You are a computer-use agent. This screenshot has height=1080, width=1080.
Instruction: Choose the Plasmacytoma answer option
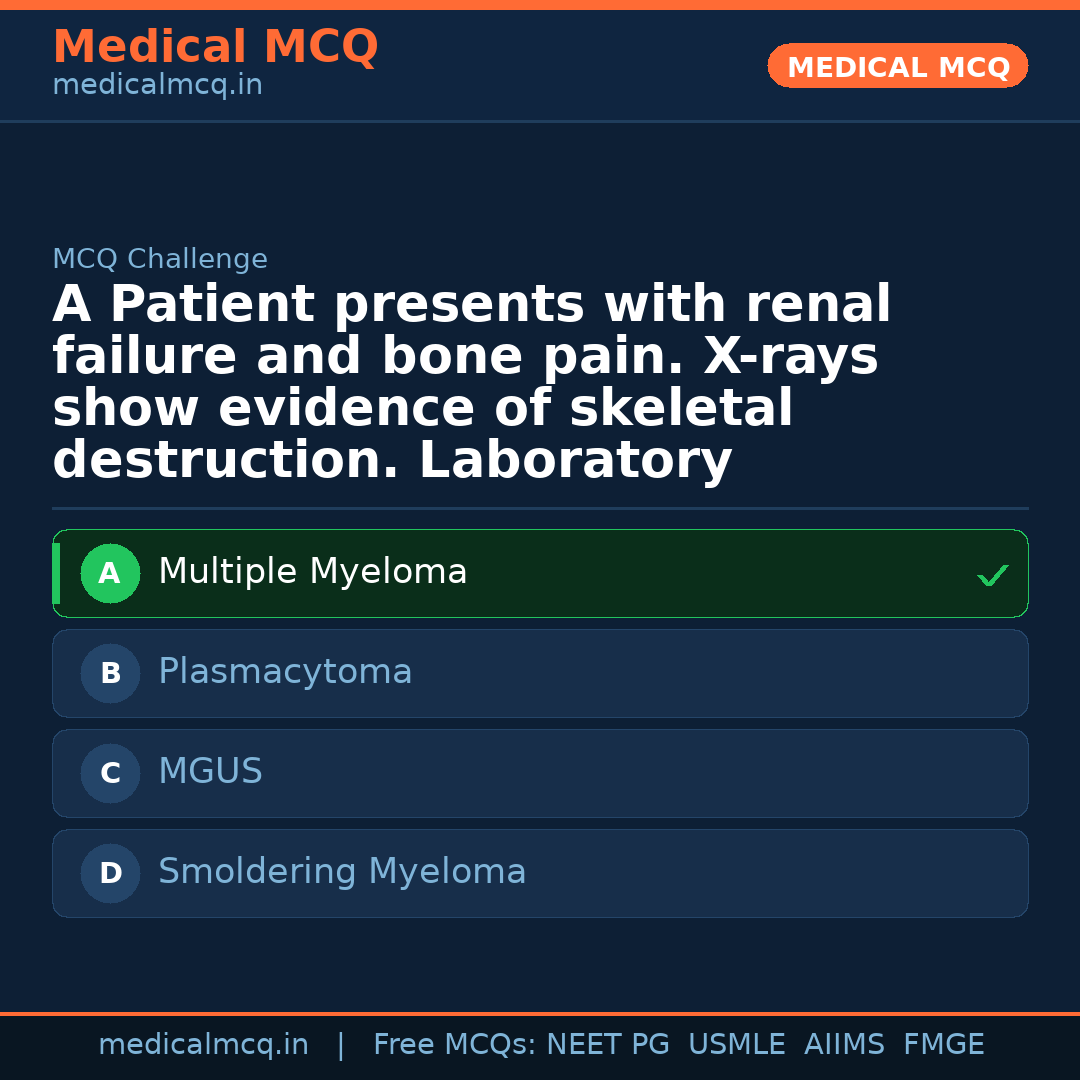[285, 672]
